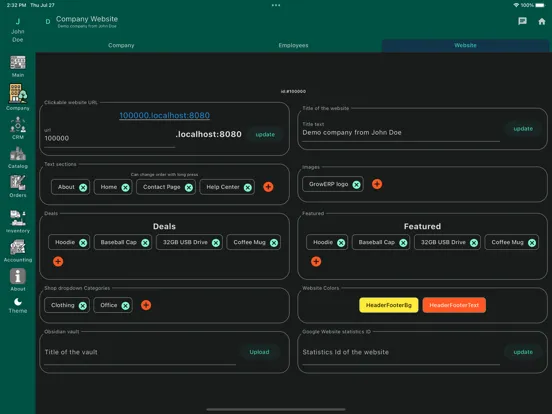The image size is (552, 414).
Task: Select the Website tab
Action: [465, 45]
